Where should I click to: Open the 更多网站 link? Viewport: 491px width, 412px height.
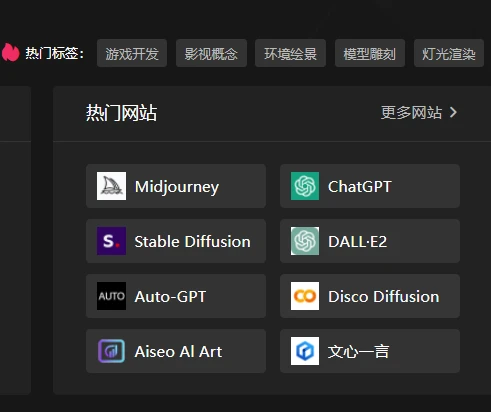411,112
